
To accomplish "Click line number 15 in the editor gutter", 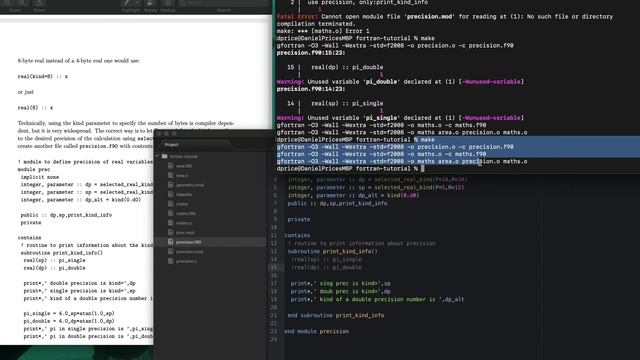I will coord(273,267).
